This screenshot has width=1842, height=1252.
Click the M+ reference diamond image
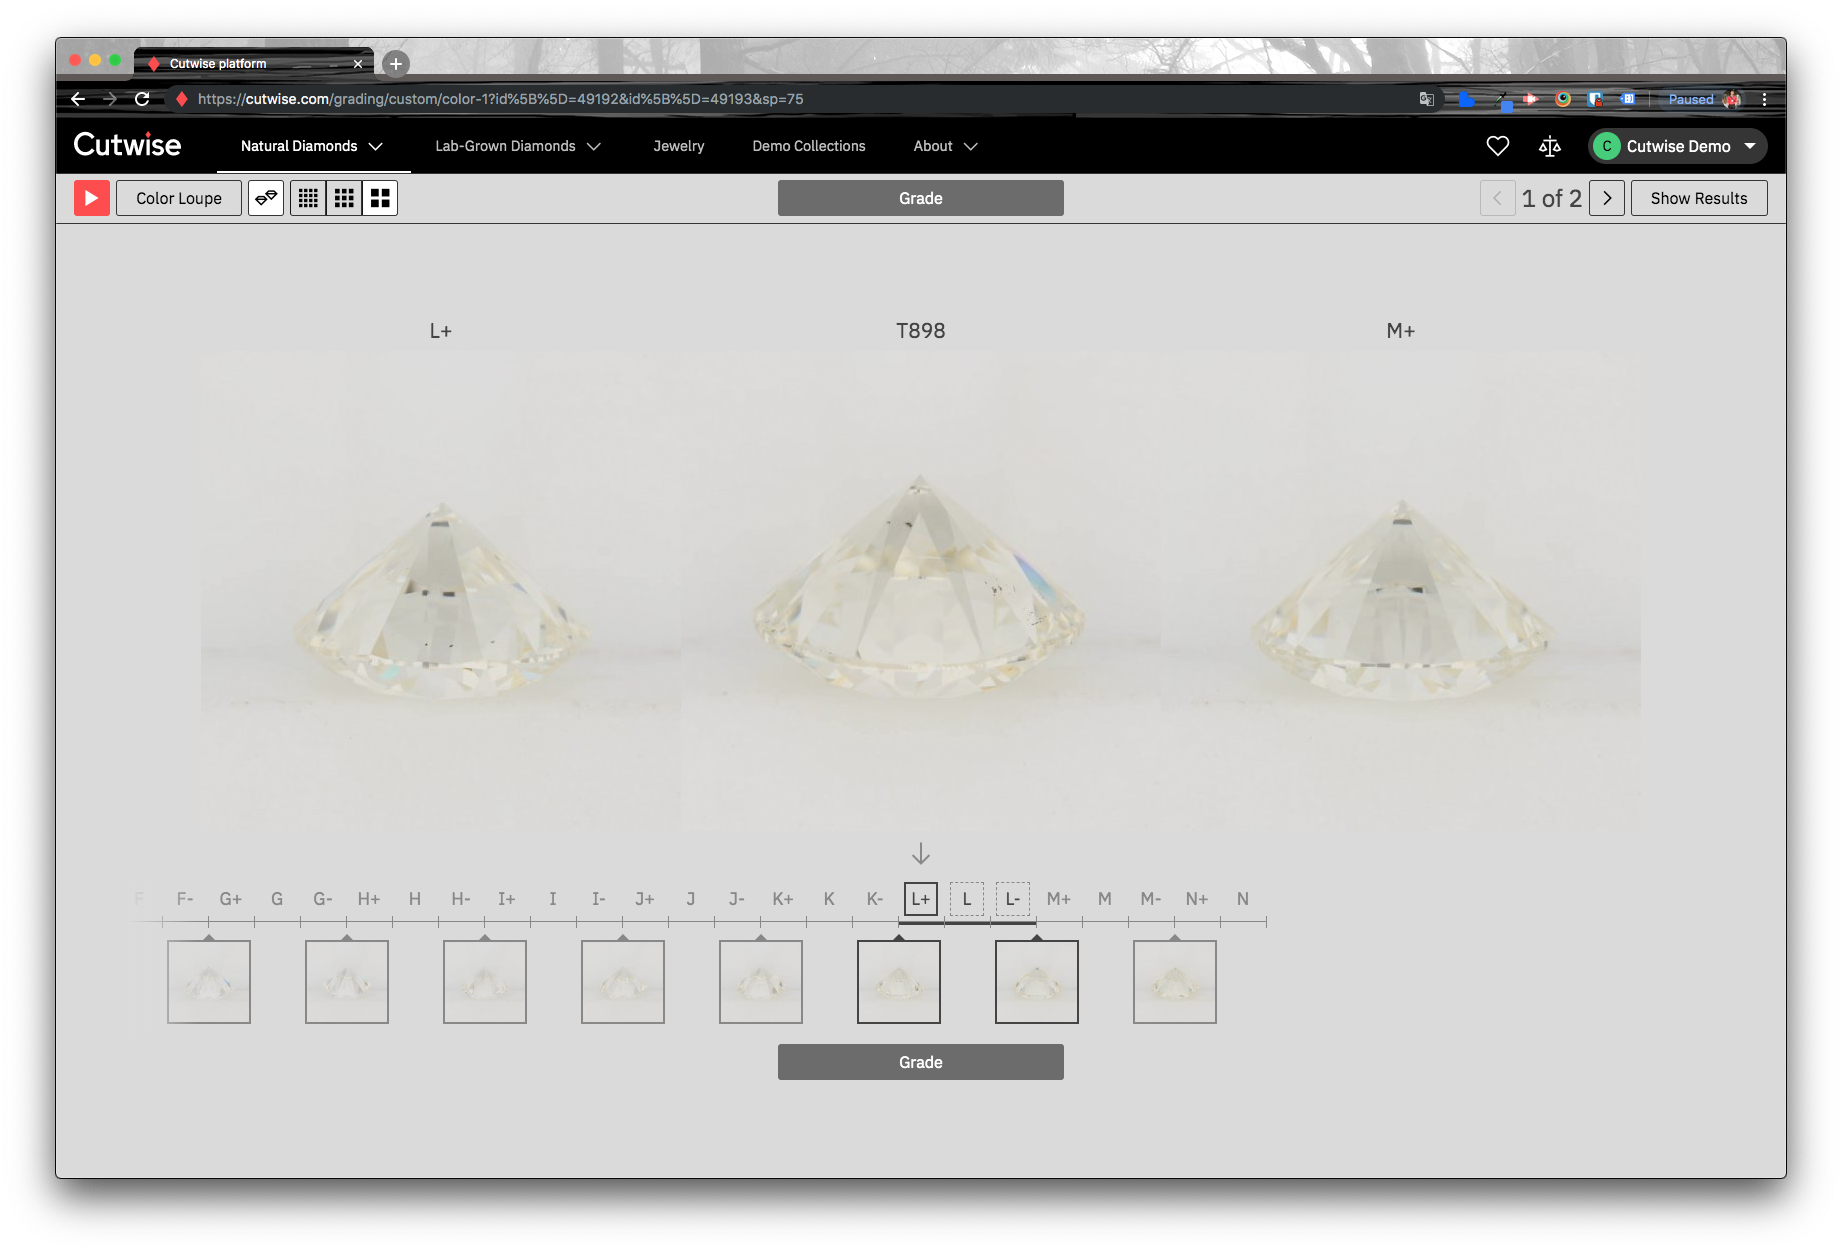[1400, 592]
